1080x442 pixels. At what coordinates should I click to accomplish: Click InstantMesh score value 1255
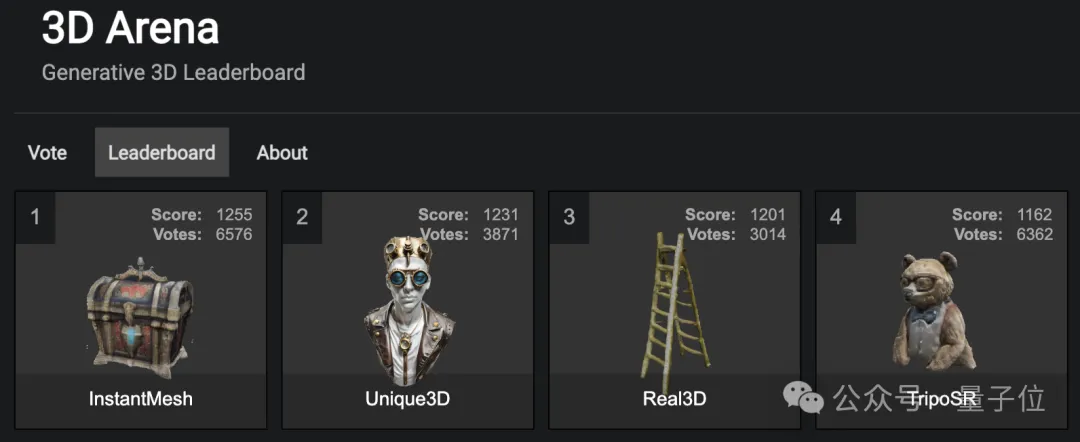(234, 215)
